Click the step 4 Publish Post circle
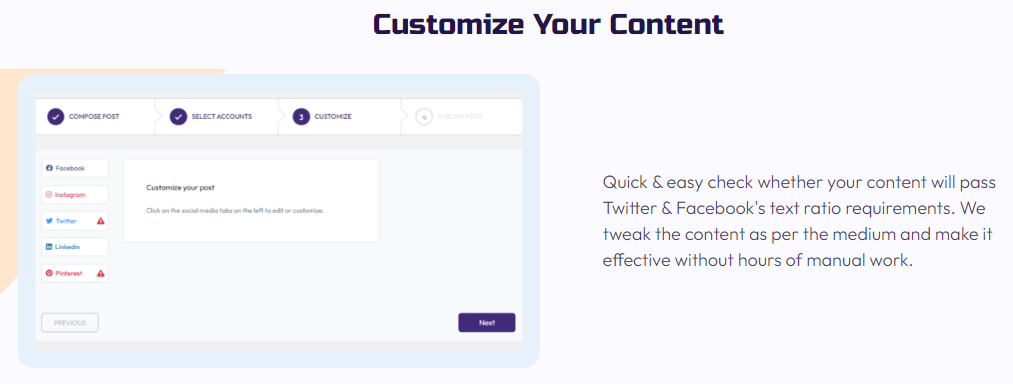 (x=424, y=117)
